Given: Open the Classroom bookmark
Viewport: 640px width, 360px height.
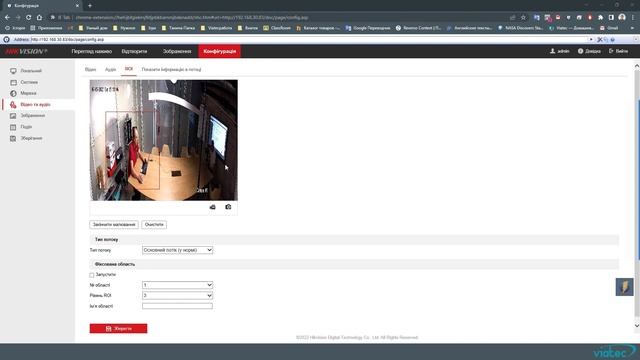Looking at the screenshot, I should click(277, 28).
